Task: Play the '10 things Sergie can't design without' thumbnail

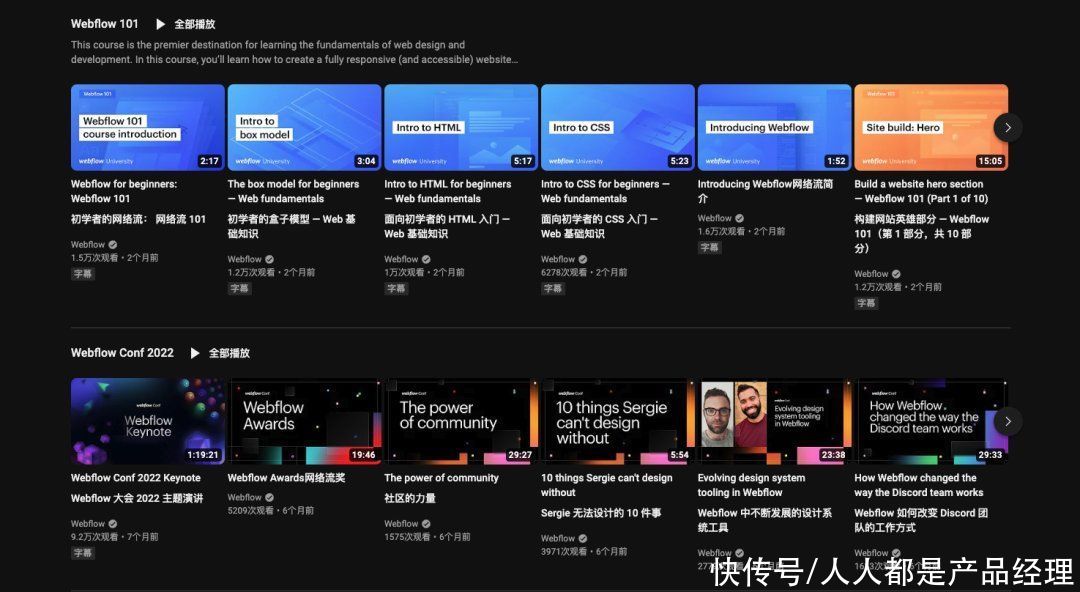Action: point(618,421)
